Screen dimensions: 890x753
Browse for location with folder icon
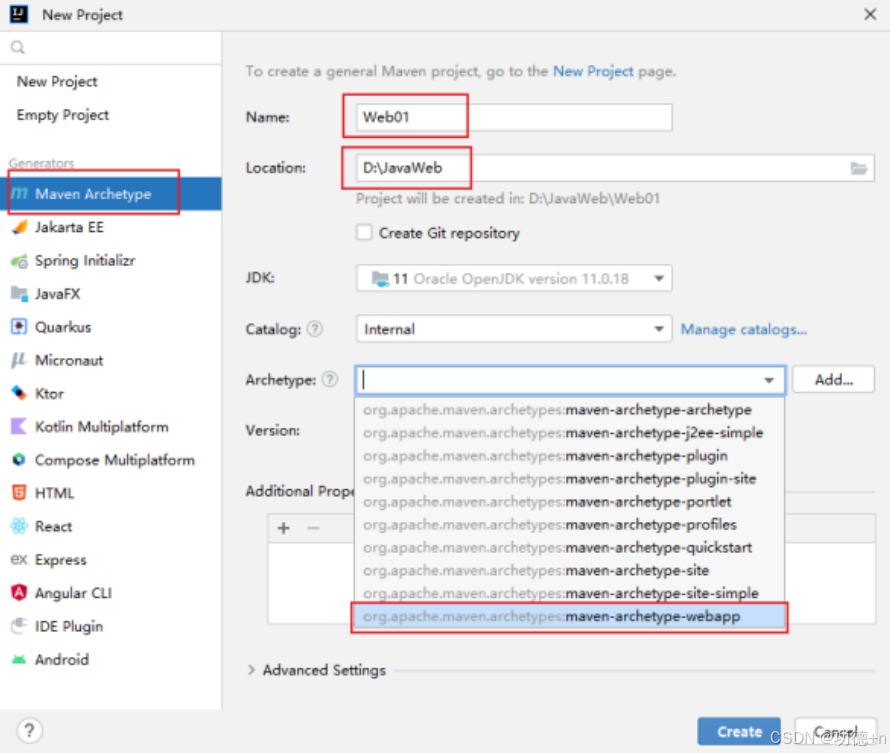pyautogui.click(x=858, y=168)
